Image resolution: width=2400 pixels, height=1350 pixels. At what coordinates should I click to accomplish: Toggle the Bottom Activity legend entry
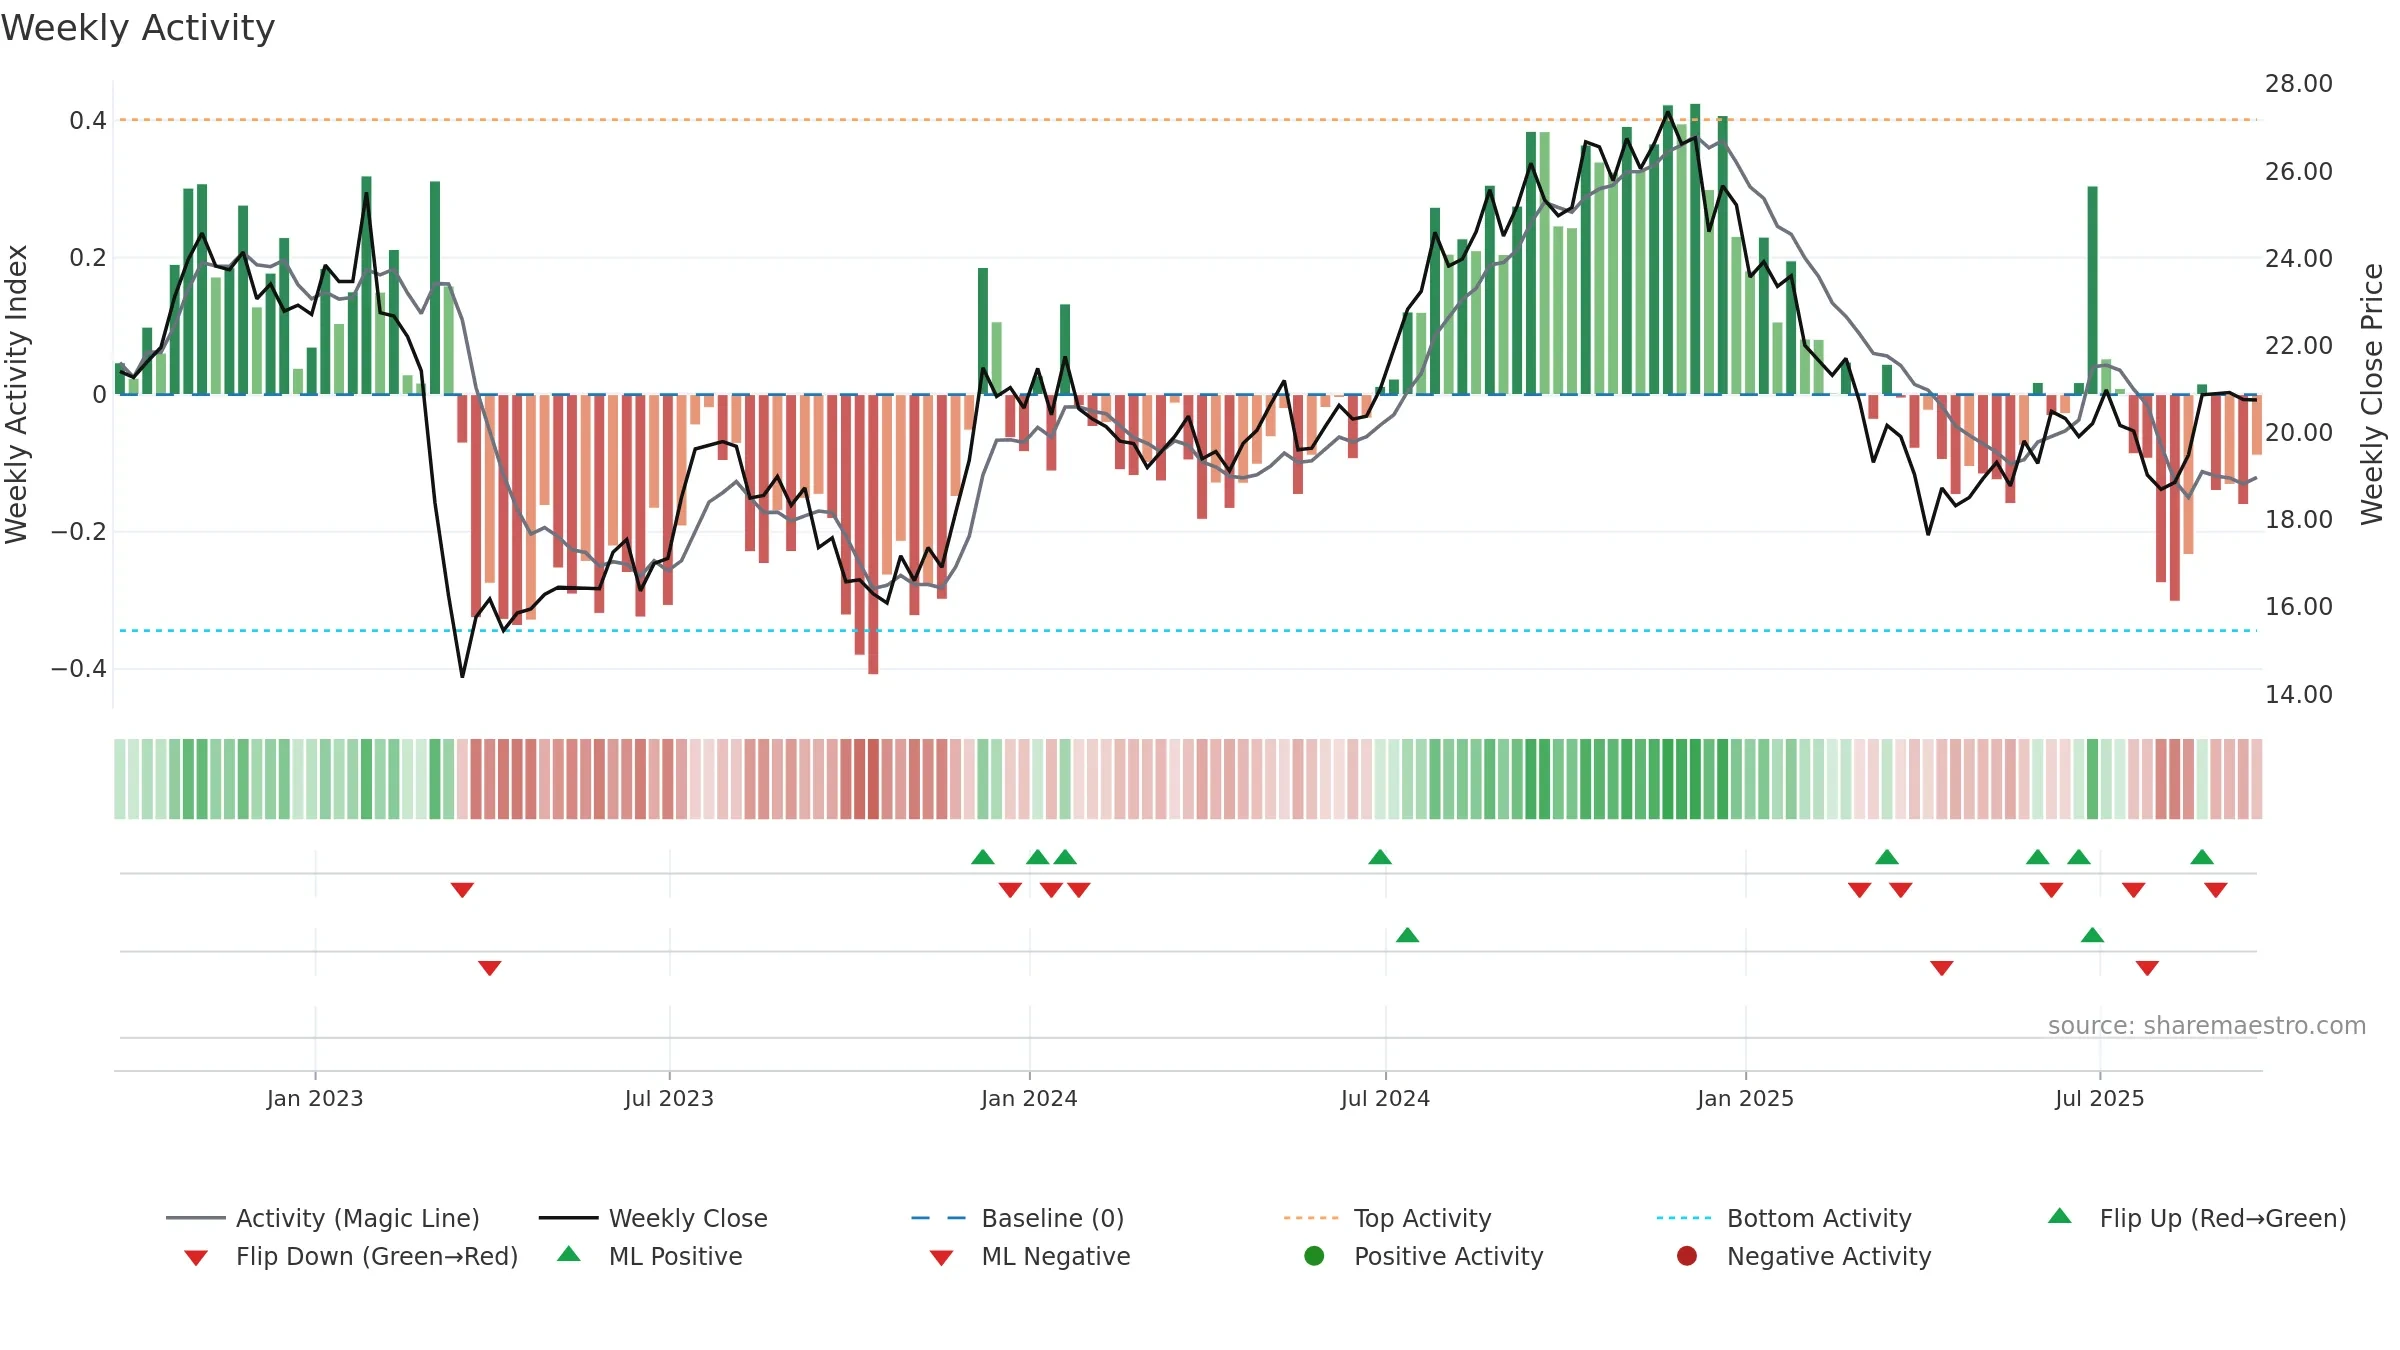[1784, 1218]
